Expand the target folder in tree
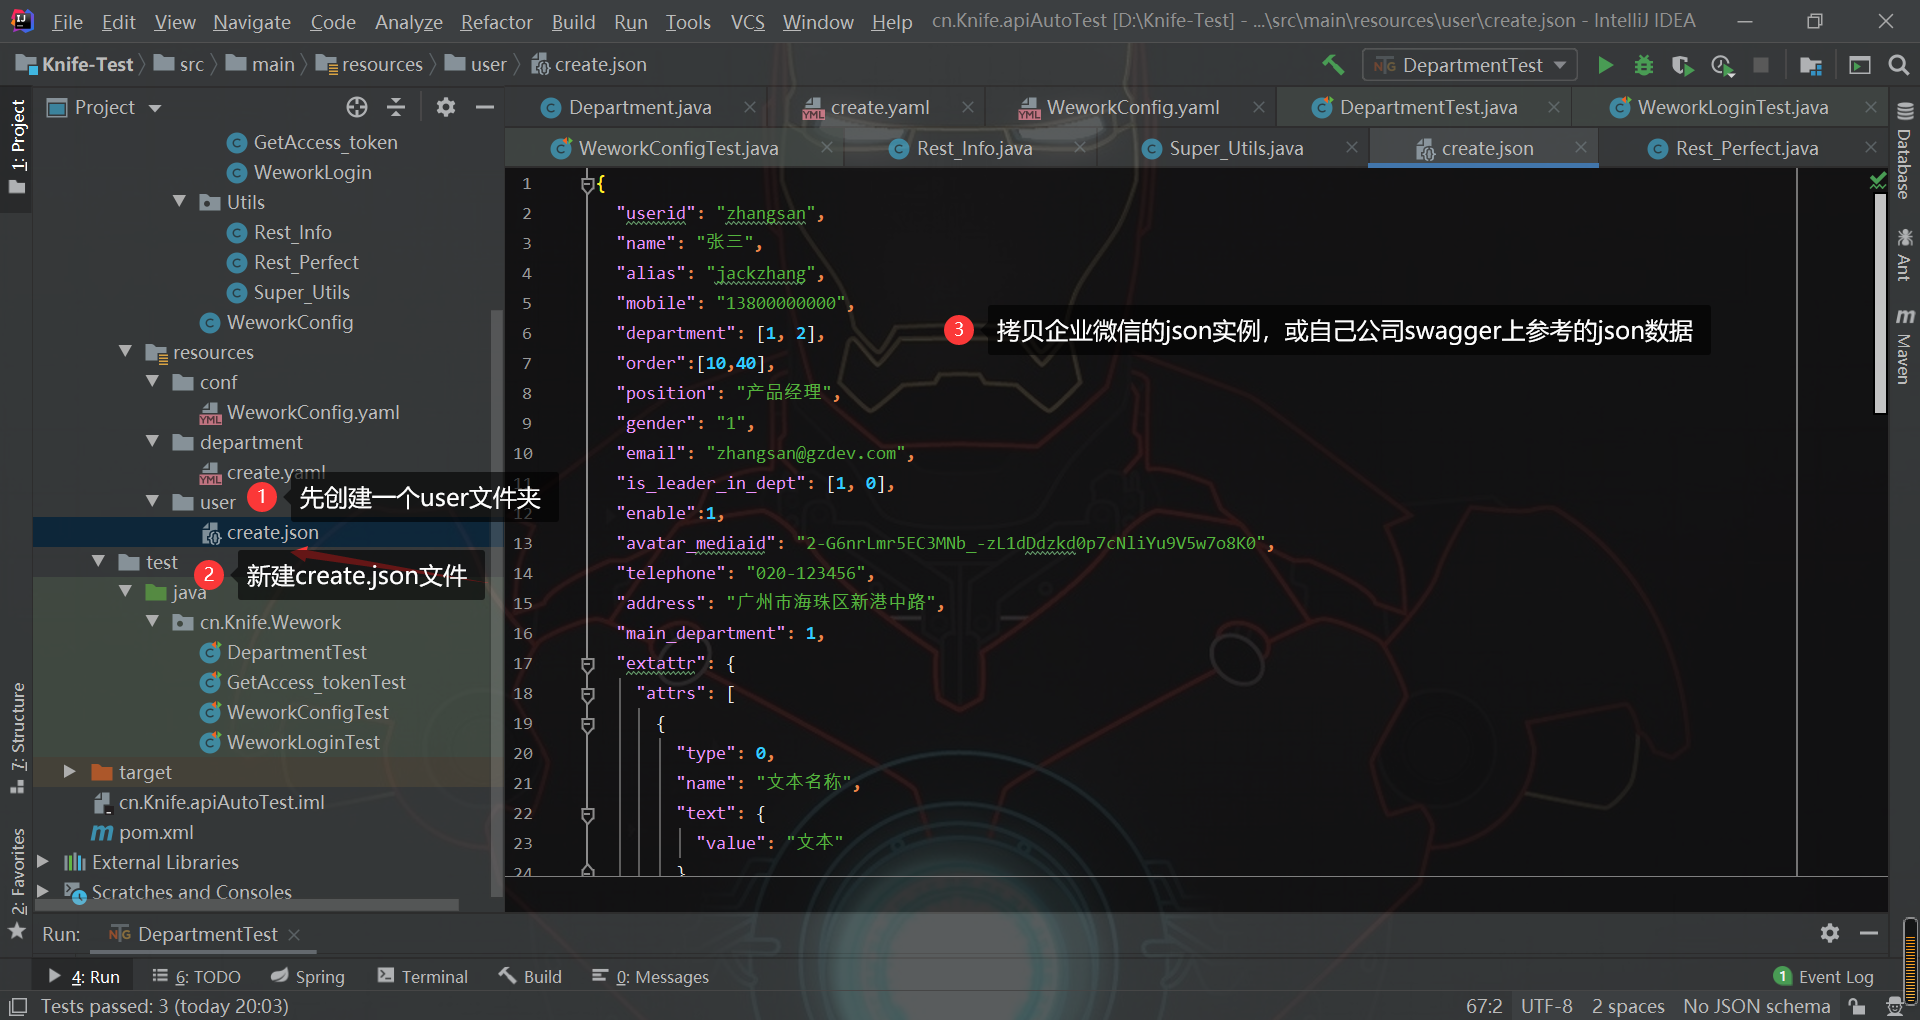 point(70,772)
